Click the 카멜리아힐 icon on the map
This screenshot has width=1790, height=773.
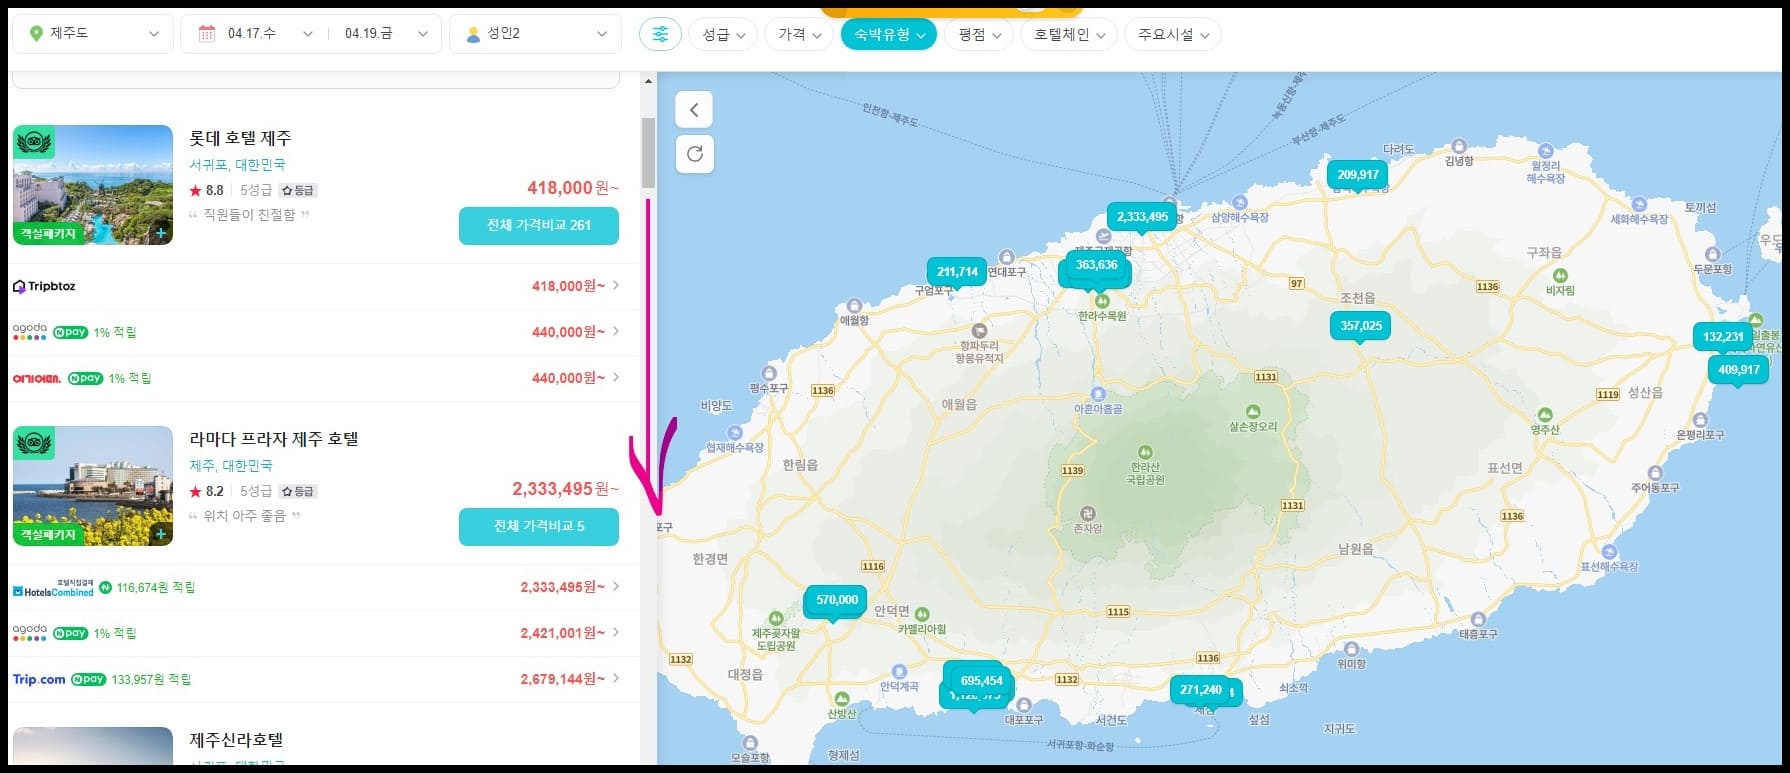[922, 614]
